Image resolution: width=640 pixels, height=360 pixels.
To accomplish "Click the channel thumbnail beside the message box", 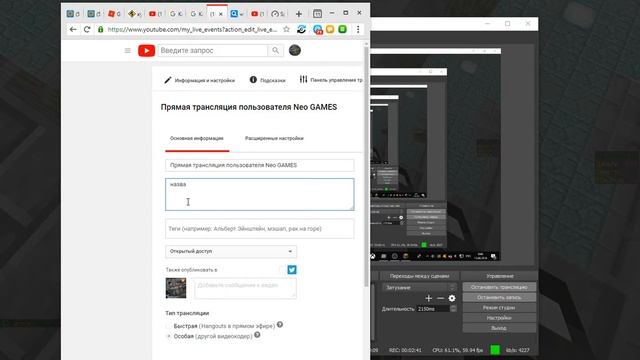I will point(176,288).
